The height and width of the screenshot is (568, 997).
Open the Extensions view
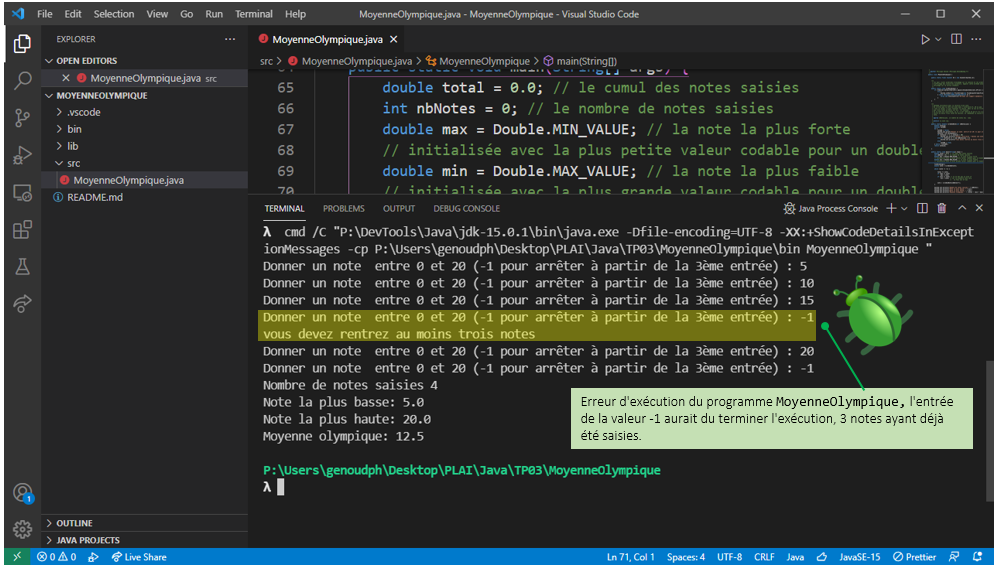pos(22,230)
